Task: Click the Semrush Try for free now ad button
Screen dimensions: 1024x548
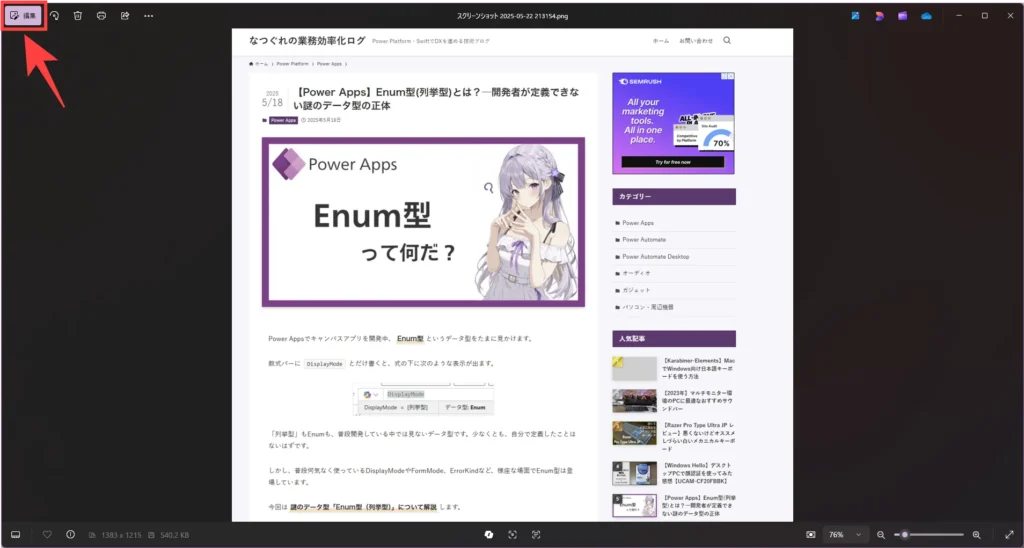Action: pyautogui.click(x=673, y=161)
